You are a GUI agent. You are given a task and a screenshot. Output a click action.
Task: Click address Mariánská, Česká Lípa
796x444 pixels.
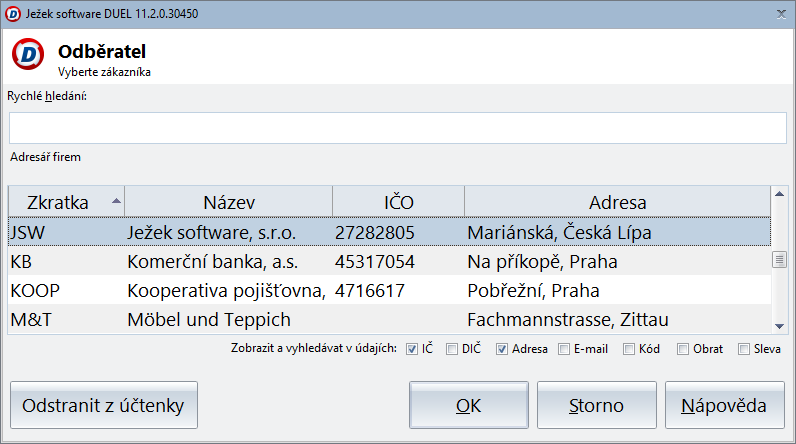click(559, 232)
